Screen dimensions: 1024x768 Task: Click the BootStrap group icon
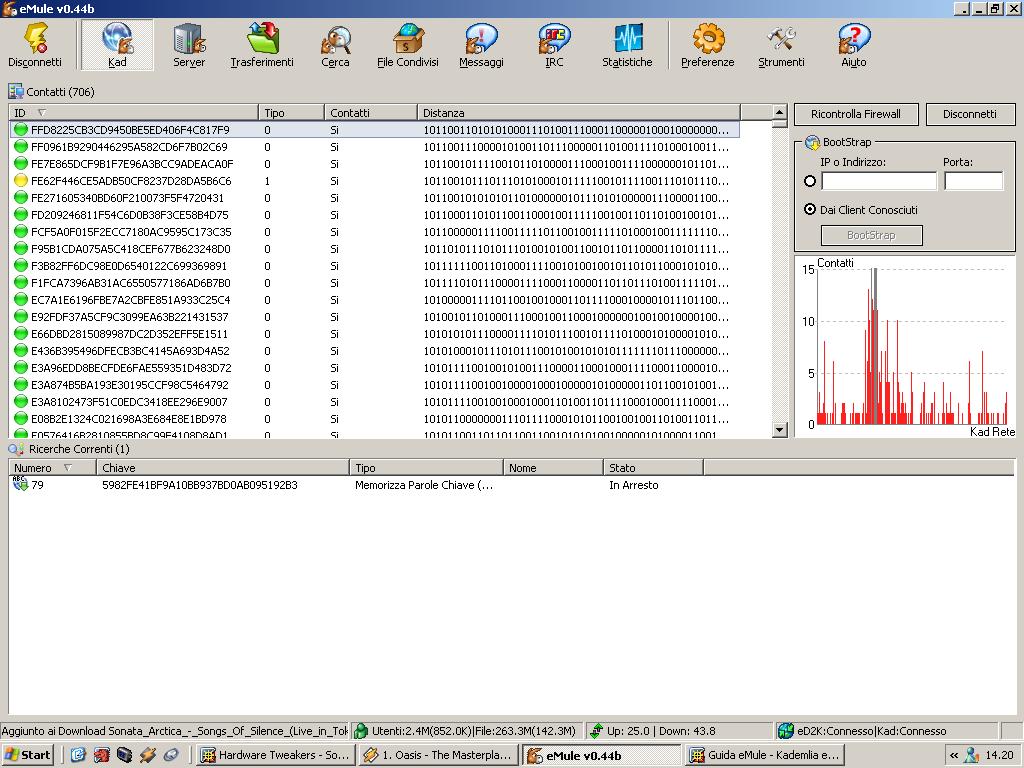point(812,142)
